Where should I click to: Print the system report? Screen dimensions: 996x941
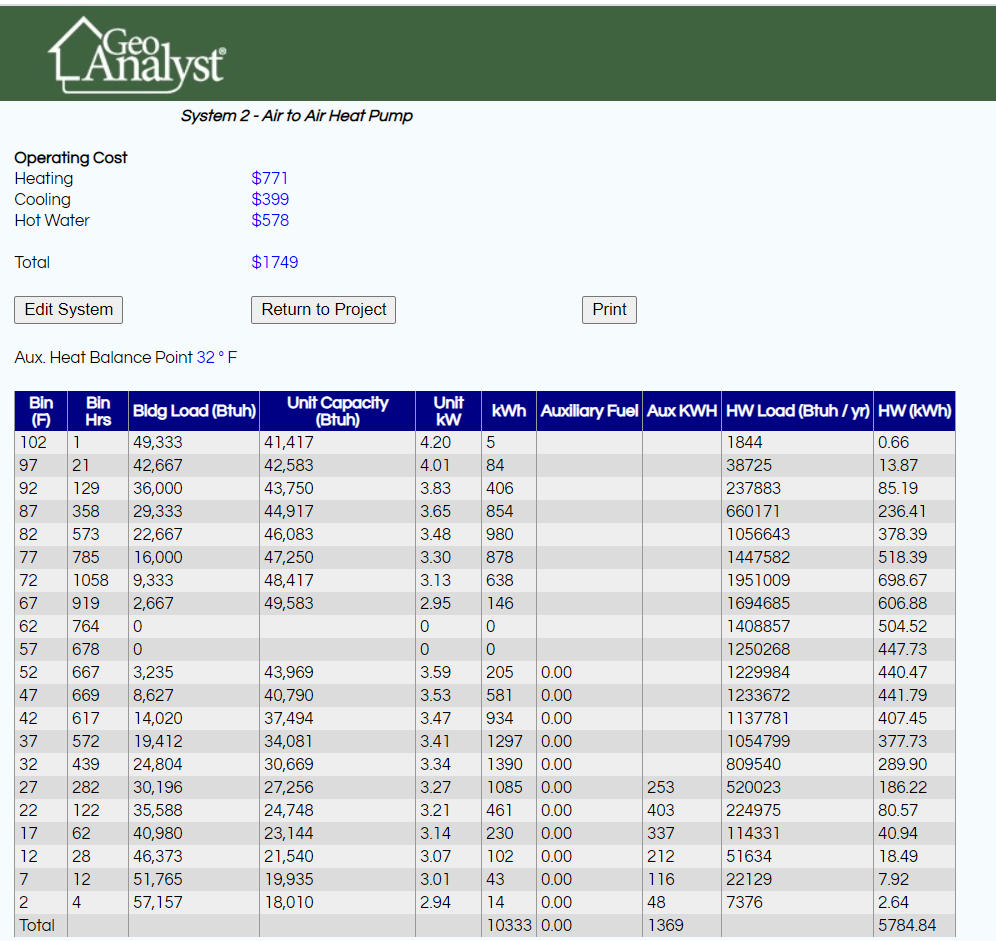tap(609, 310)
